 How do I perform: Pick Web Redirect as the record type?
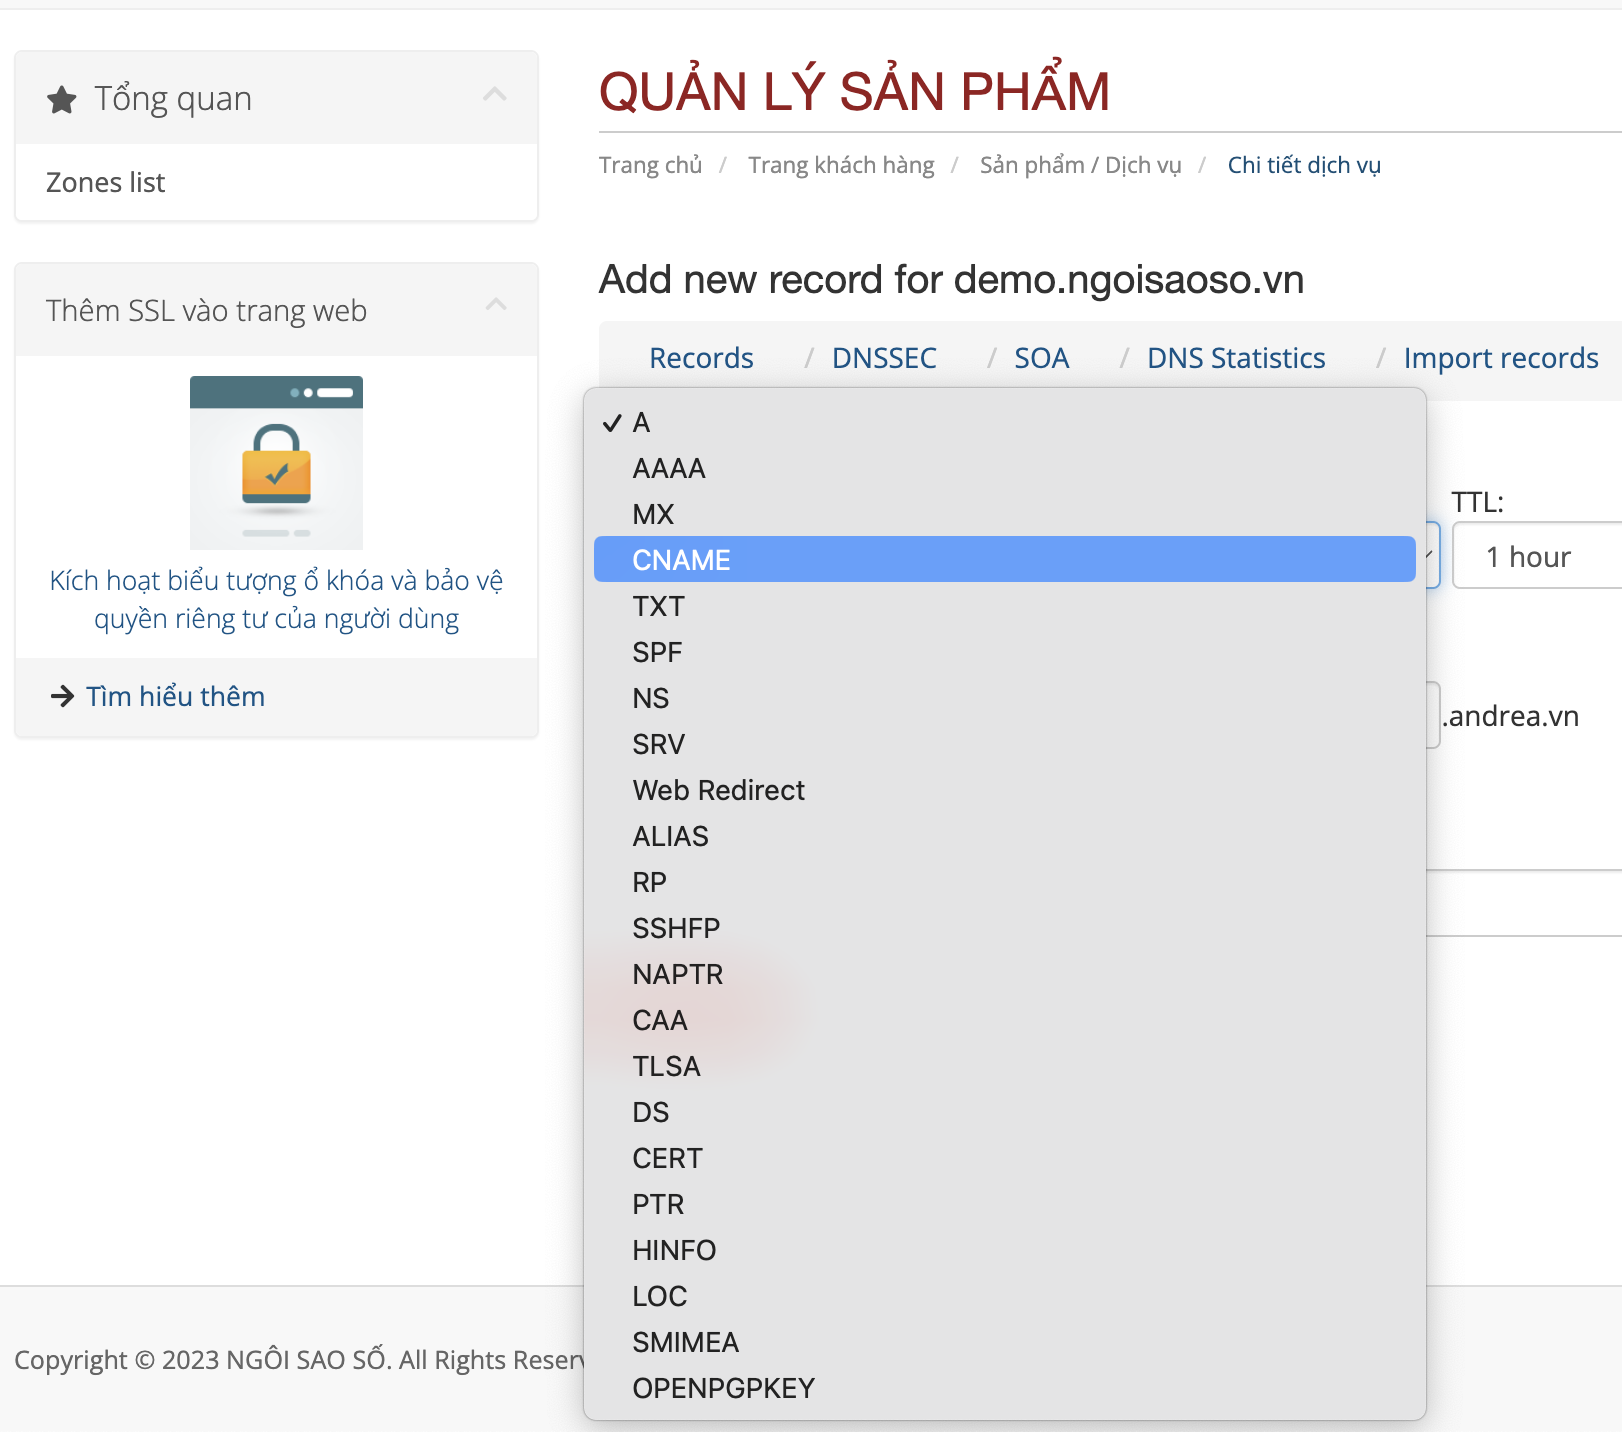tap(718, 790)
